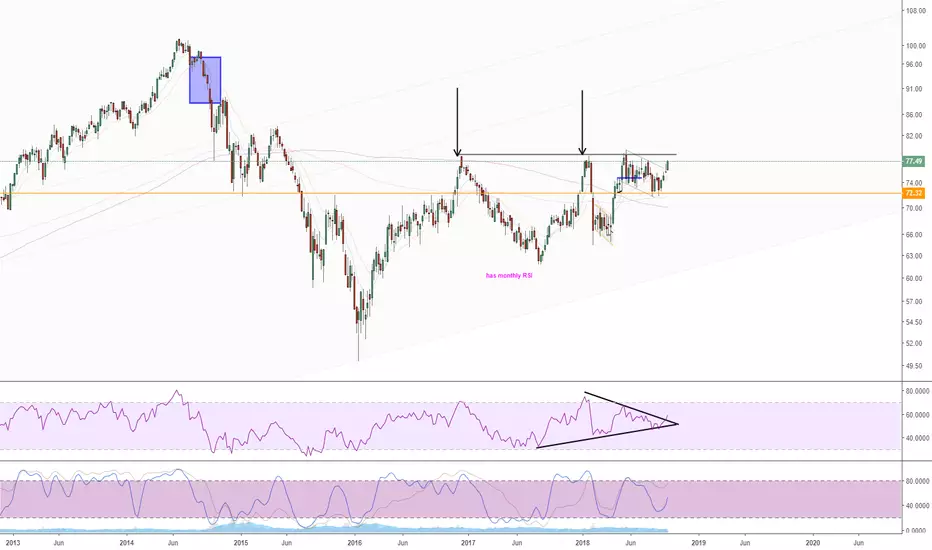Click the Jun label between 2019 and 2020
932x550 pixels.
(744, 543)
